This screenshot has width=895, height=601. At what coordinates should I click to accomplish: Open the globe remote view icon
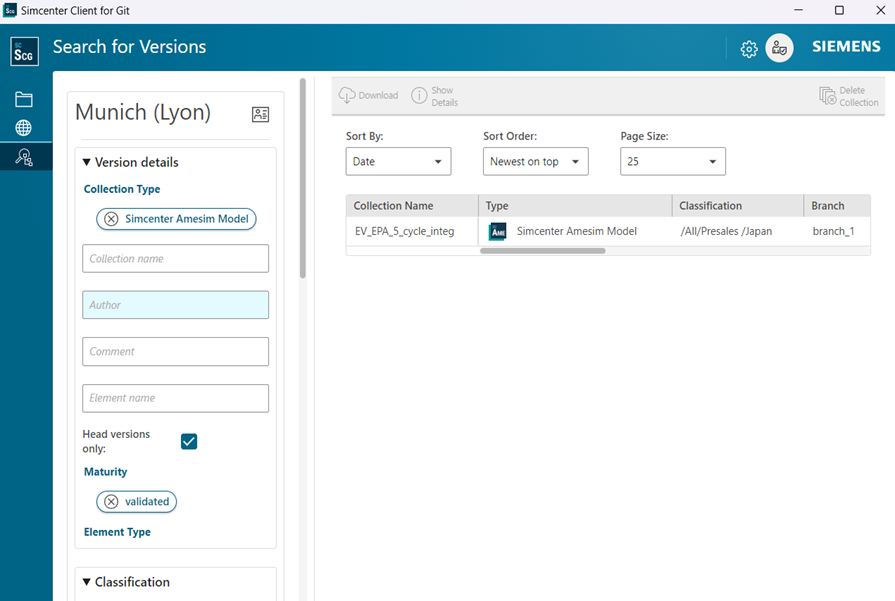tap(23, 128)
